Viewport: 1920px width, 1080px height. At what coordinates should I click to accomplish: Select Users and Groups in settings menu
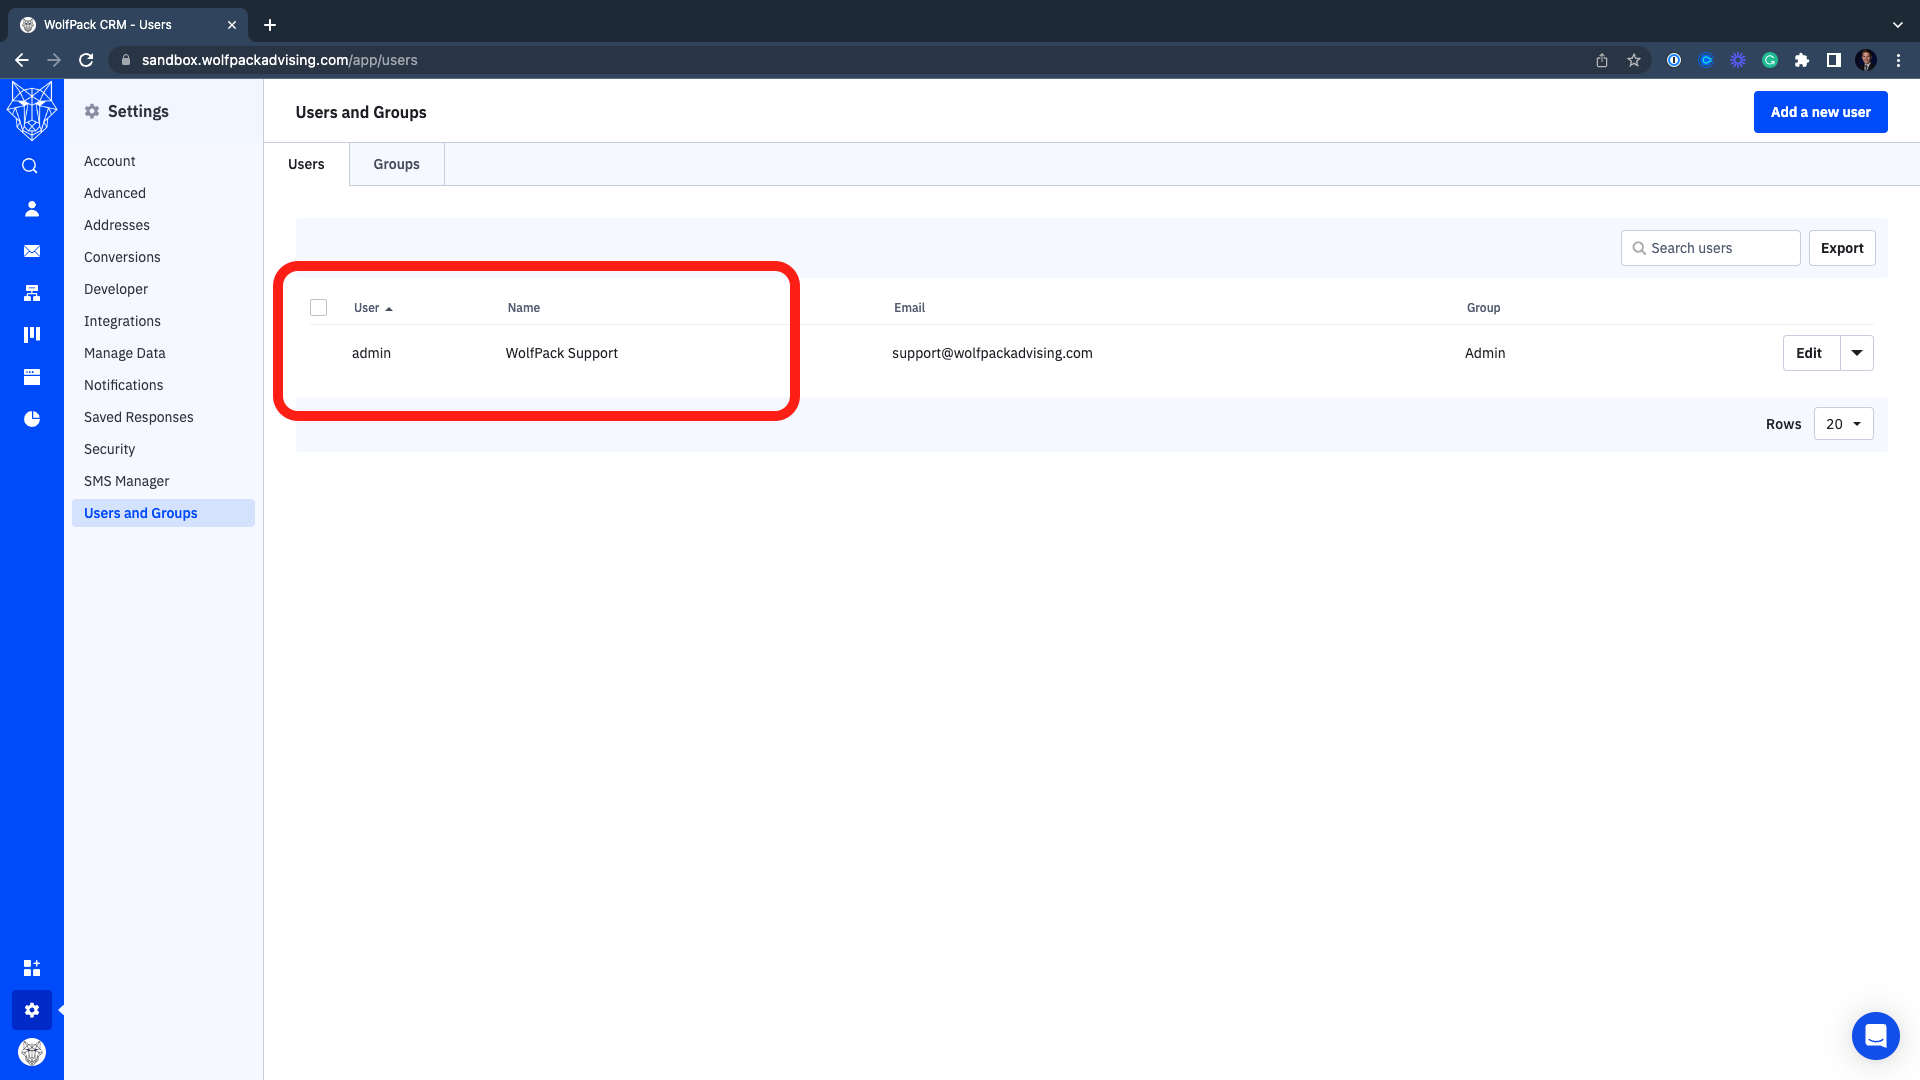[x=163, y=513]
